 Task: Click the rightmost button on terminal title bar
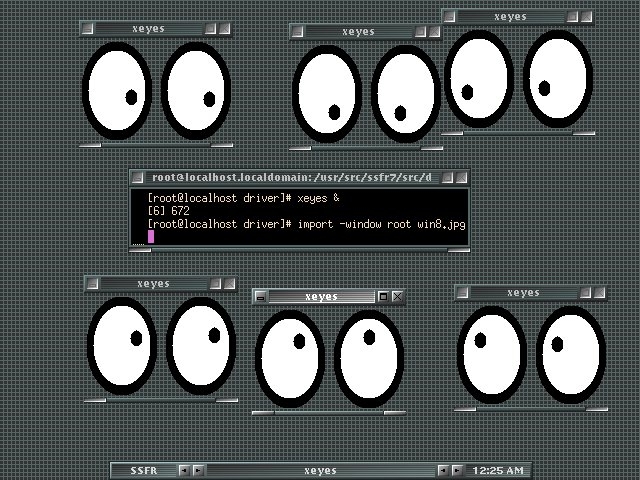(460, 177)
